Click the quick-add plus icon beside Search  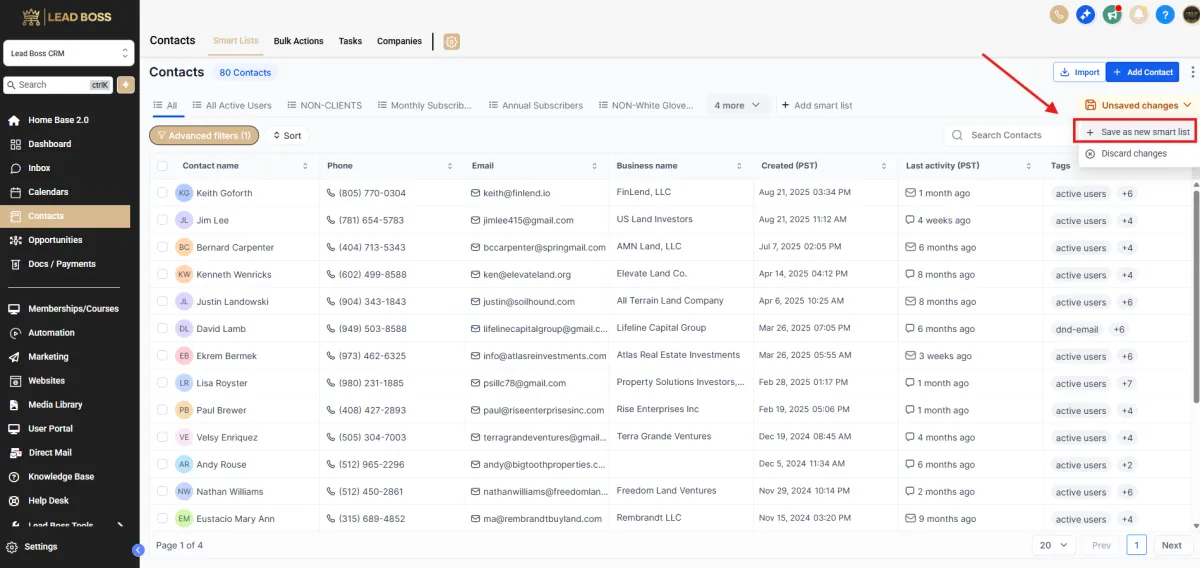126,85
